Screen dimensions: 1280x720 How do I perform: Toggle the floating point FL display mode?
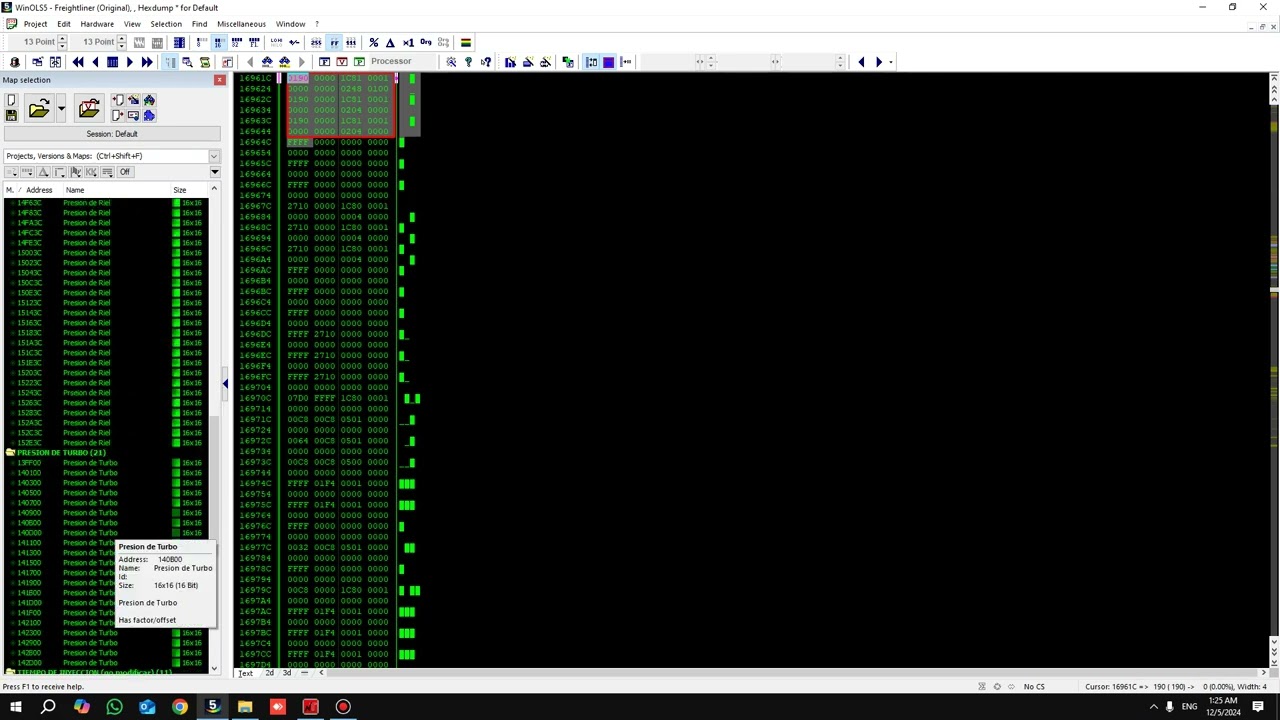tap(254, 43)
